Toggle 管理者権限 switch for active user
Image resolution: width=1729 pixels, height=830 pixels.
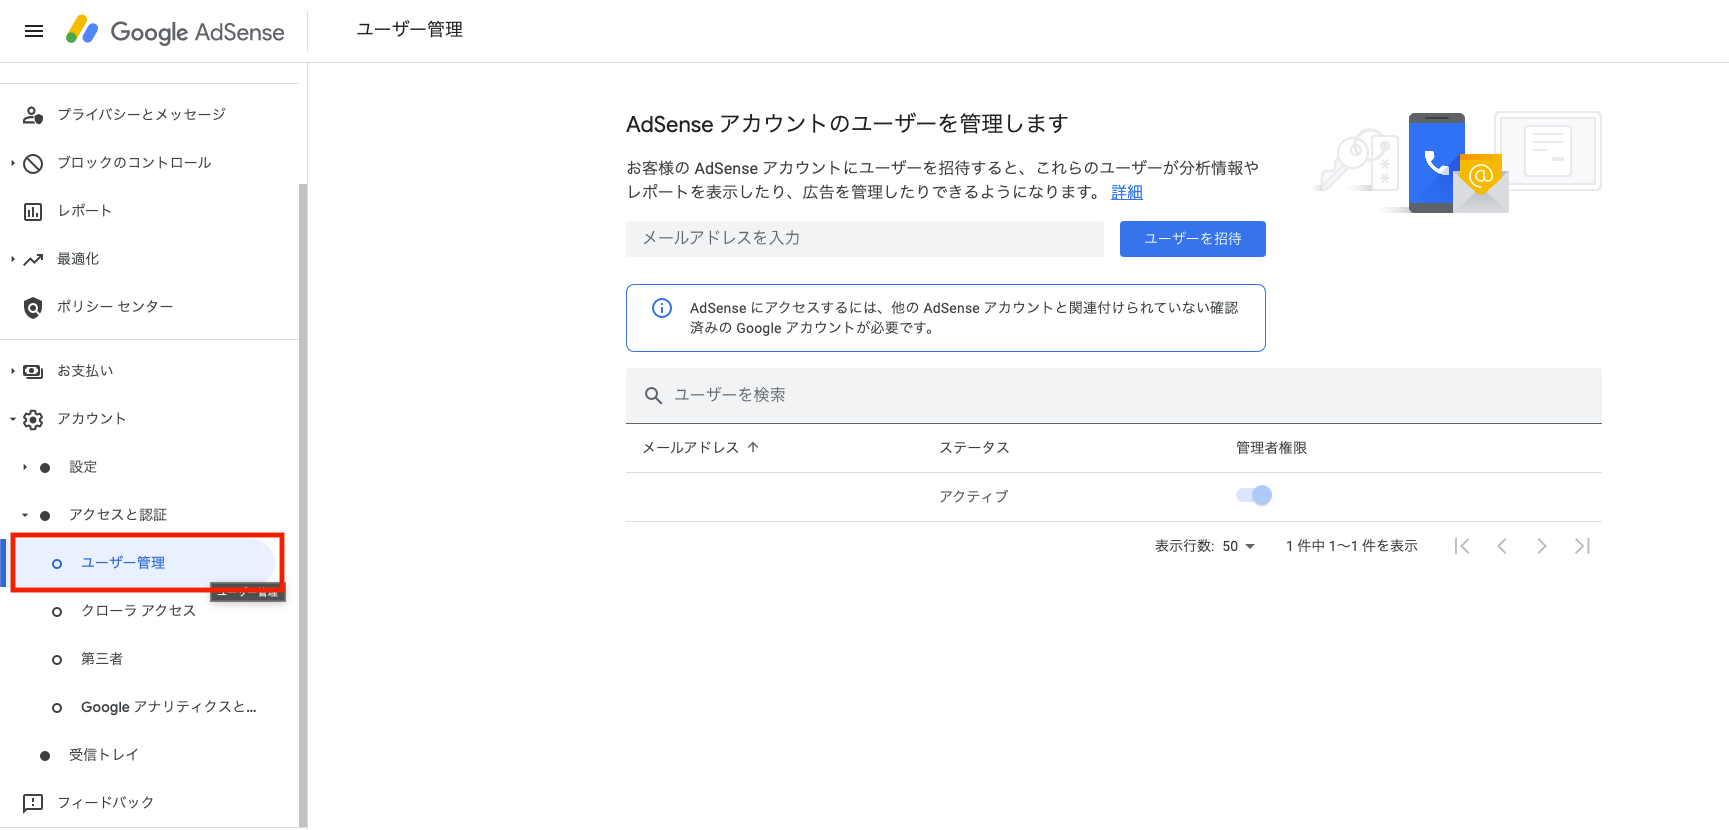(x=1254, y=495)
